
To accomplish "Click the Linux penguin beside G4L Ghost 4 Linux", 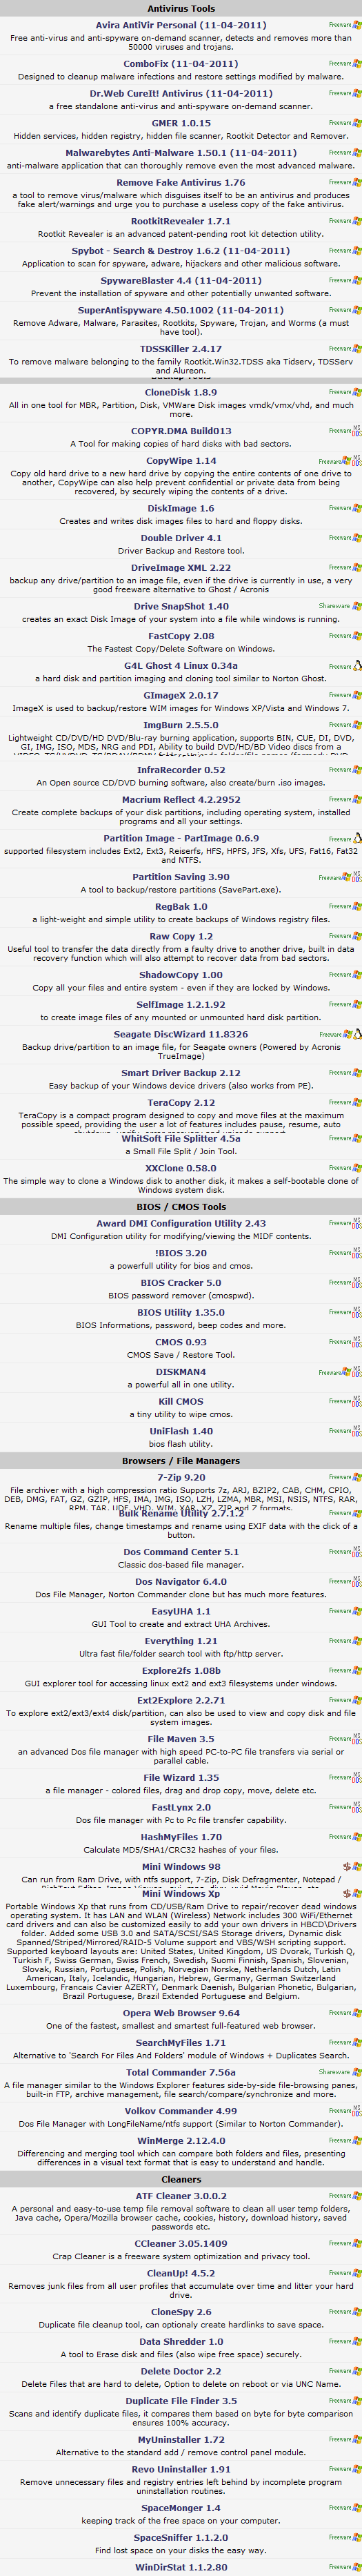I will (x=358, y=666).
